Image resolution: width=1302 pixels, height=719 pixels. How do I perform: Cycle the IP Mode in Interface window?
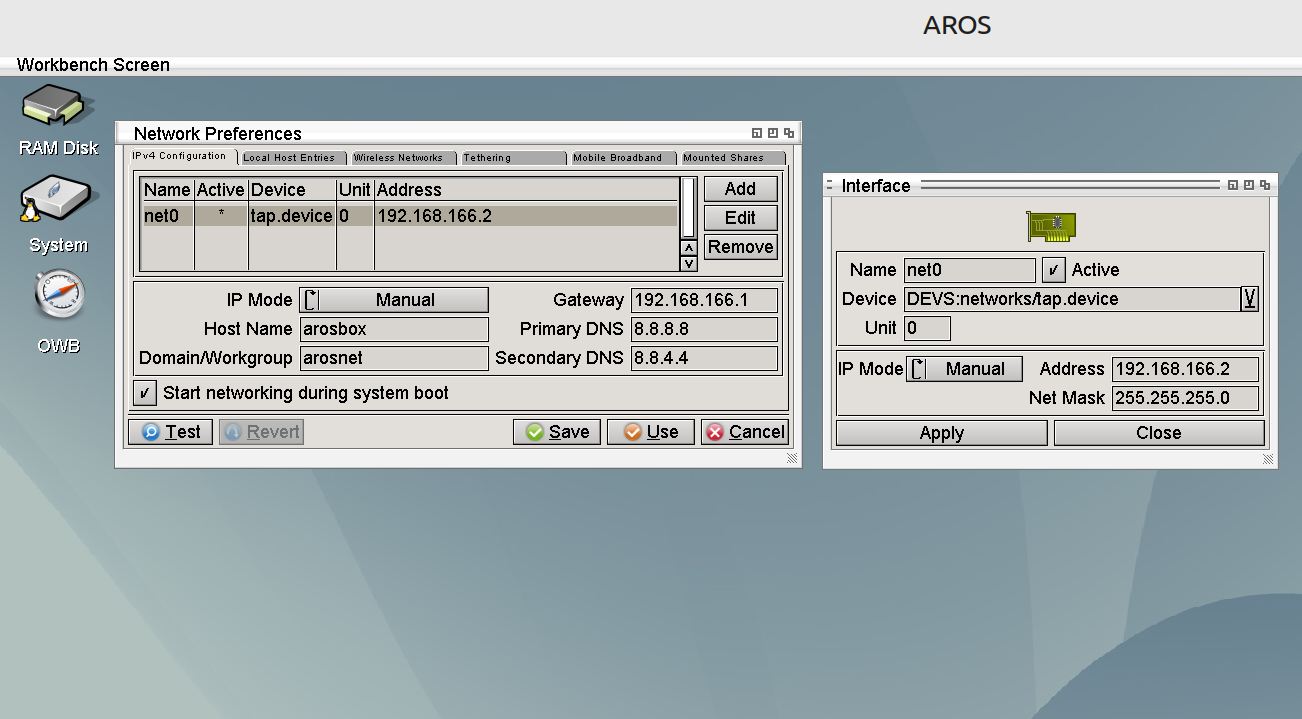964,369
